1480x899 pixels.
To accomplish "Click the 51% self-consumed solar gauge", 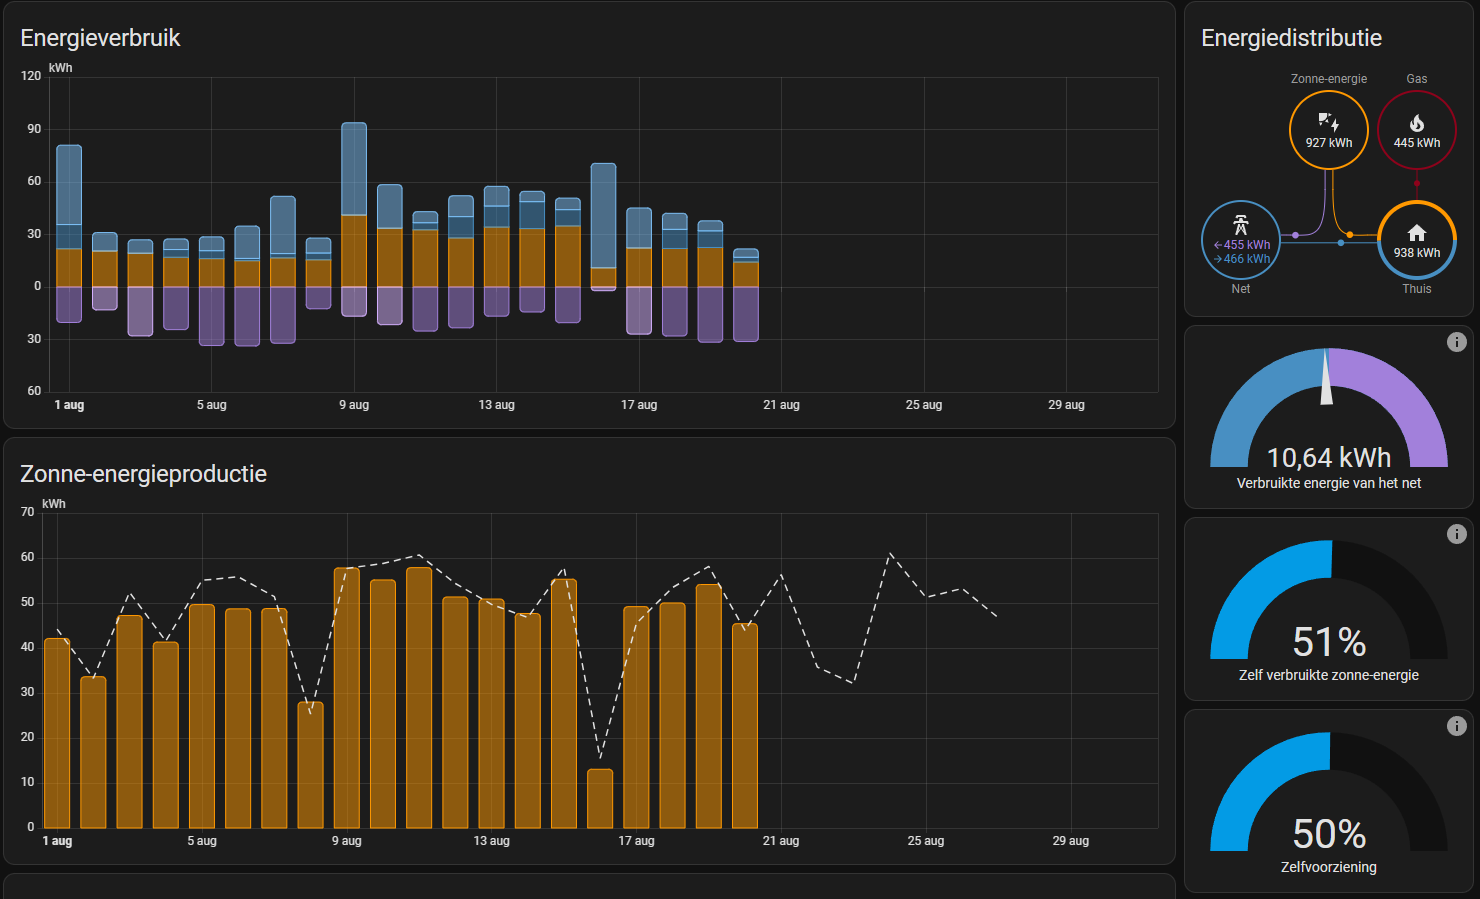I will click(x=1328, y=641).
